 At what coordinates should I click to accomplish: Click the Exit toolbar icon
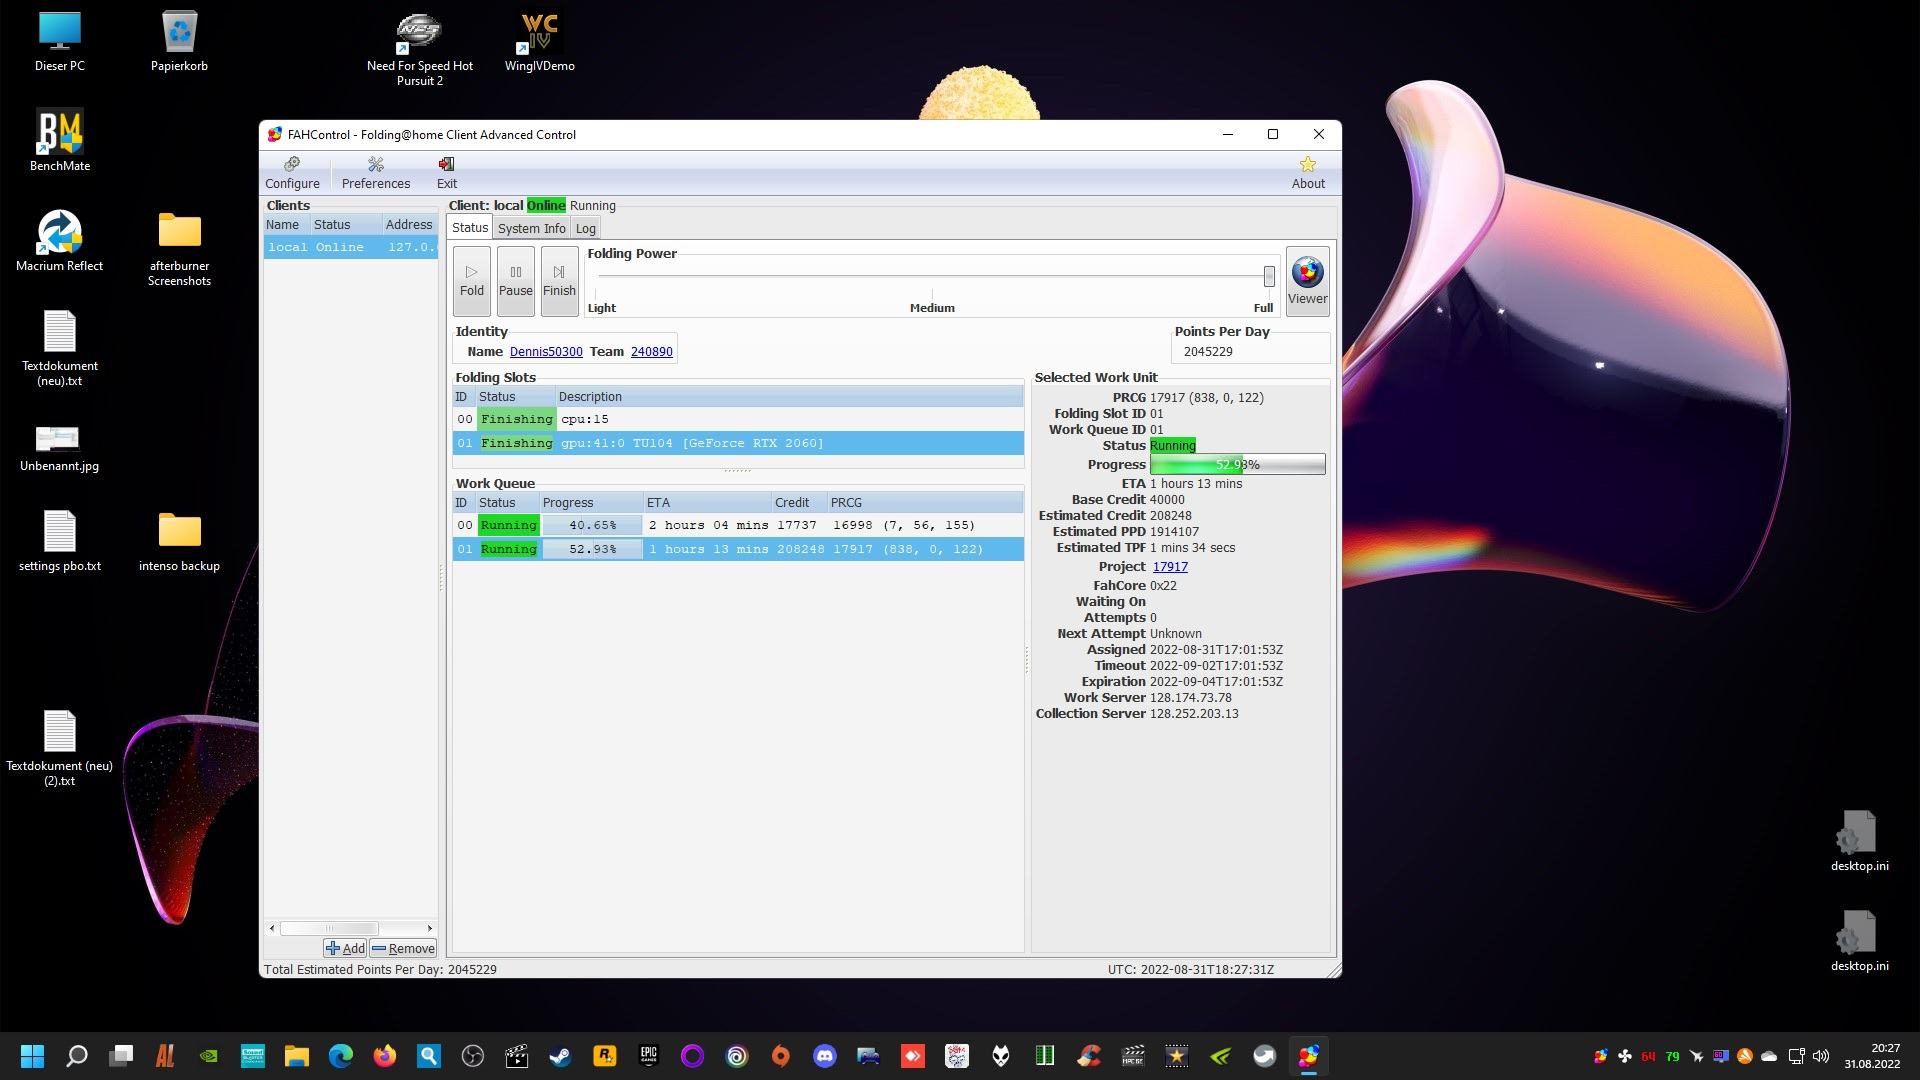447,173
